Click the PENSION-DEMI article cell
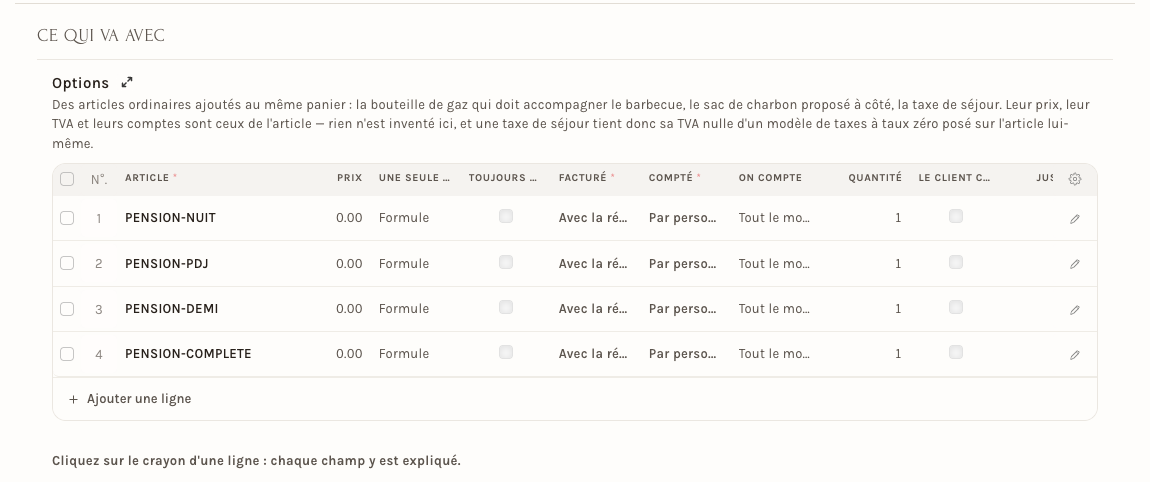 tap(172, 309)
